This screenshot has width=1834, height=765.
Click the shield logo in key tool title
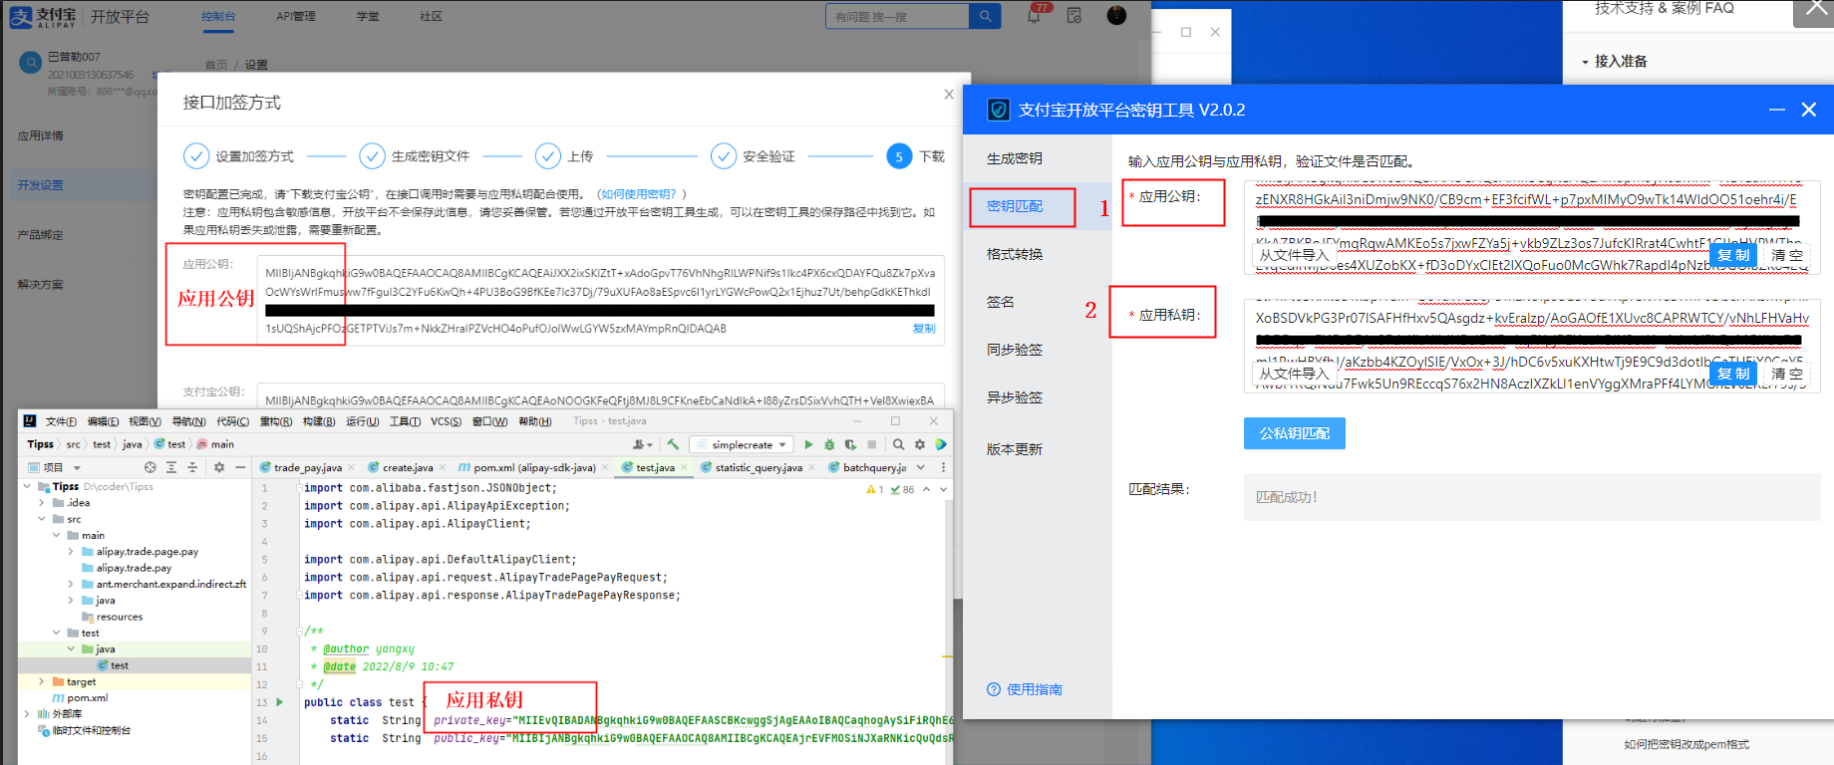coord(998,110)
